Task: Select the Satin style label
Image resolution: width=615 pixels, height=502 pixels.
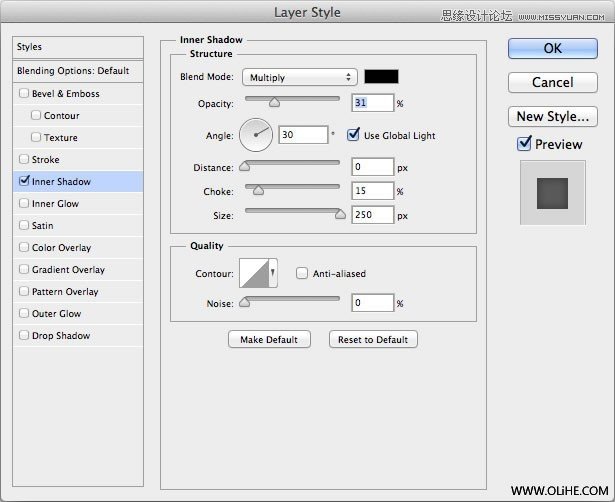Action: (x=42, y=226)
